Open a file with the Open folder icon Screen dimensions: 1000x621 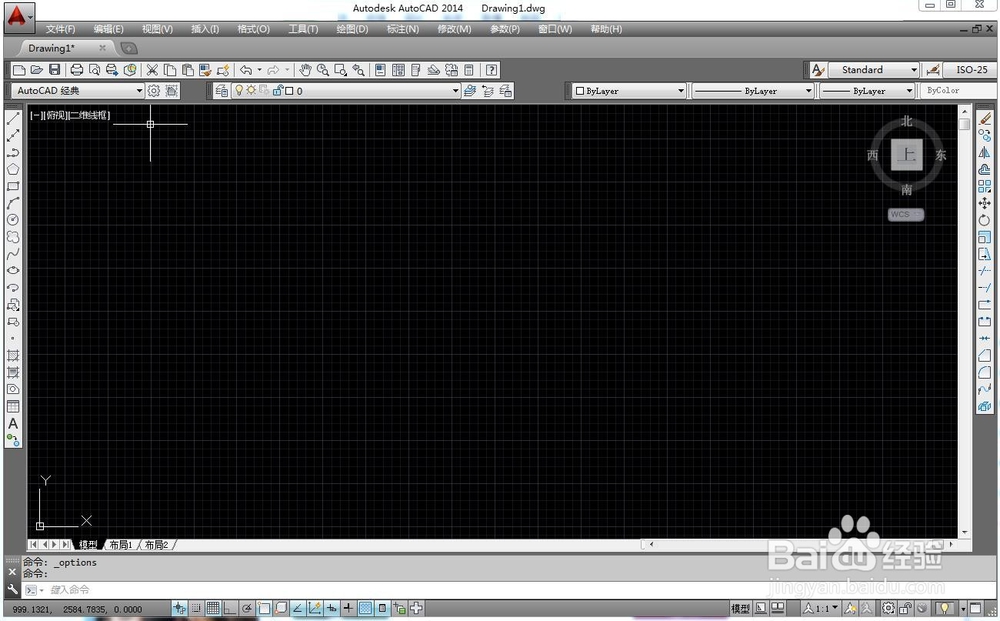click(x=37, y=70)
